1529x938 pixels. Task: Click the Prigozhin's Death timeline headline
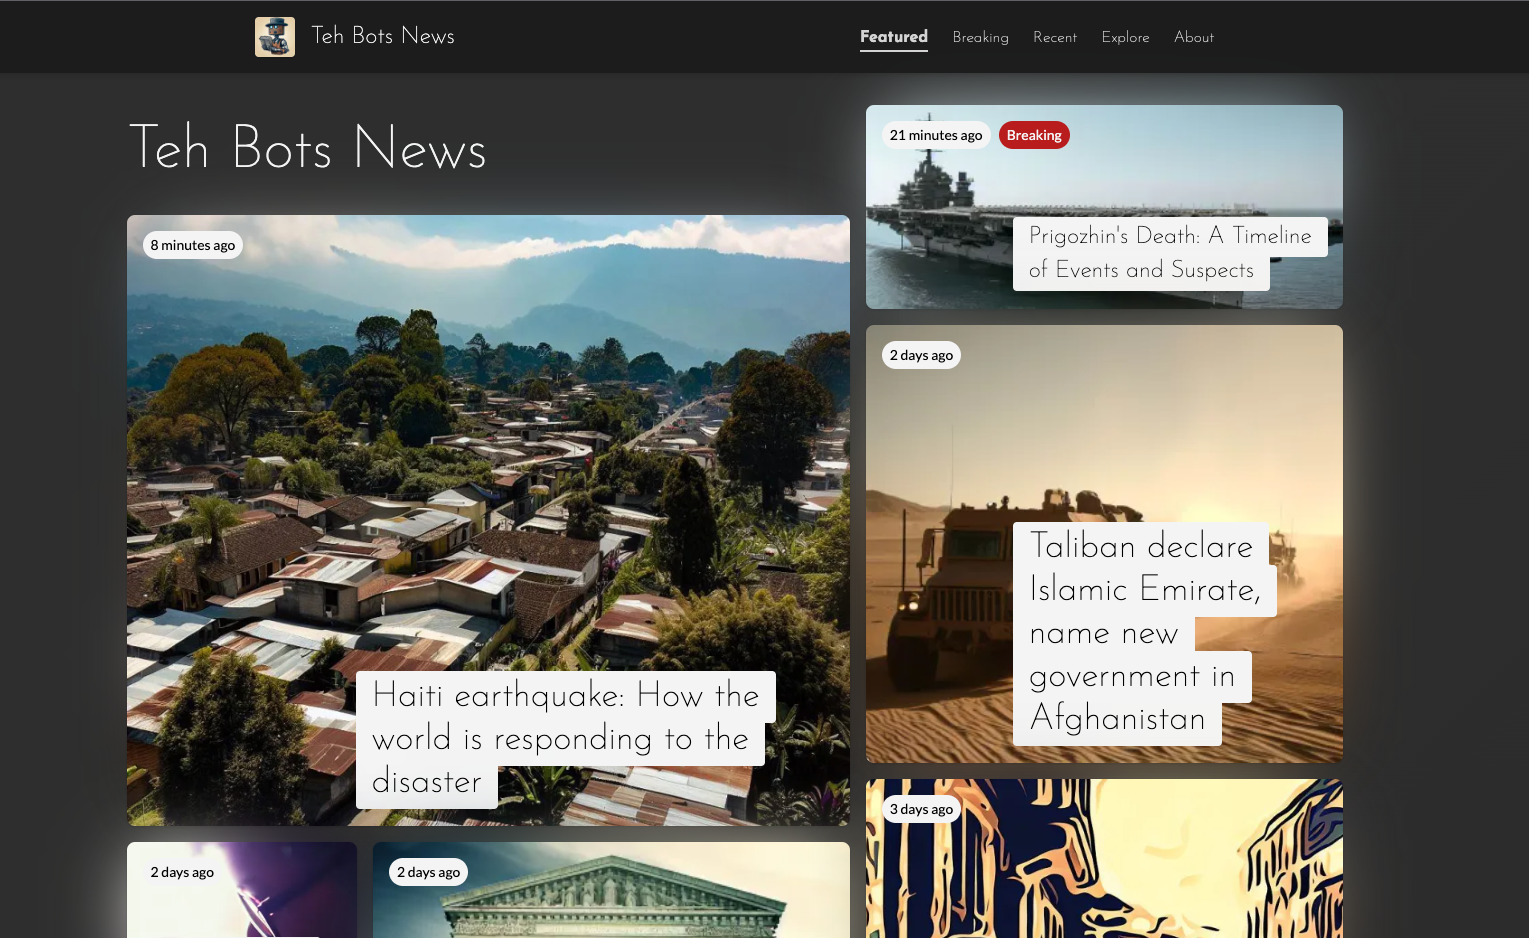pyautogui.click(x=1170, y=253)
